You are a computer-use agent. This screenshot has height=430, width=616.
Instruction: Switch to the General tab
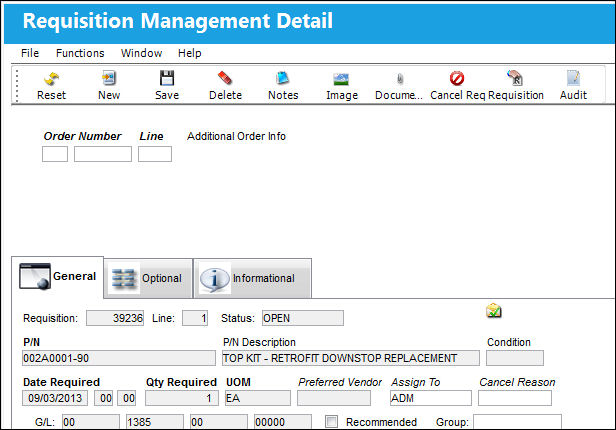coord(58,277)
